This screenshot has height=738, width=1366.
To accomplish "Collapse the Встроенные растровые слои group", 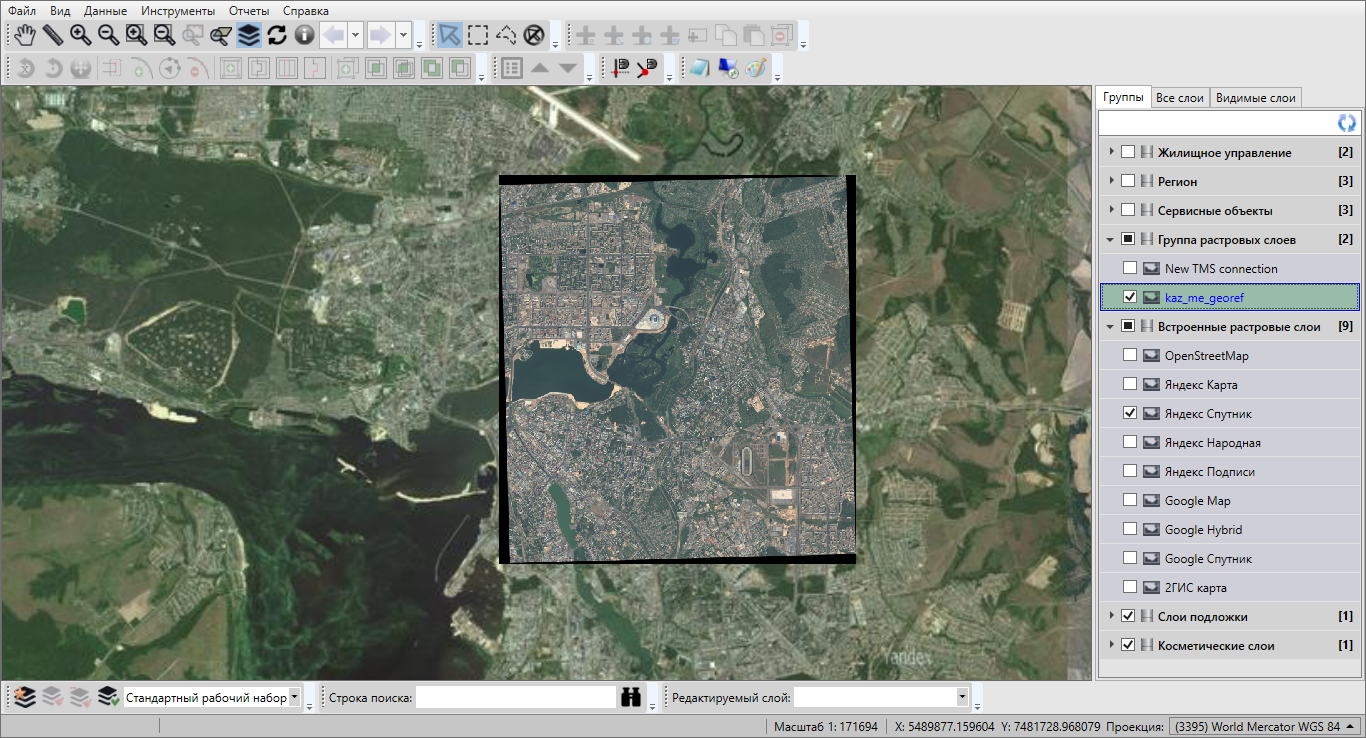I will coord(1111,326).
